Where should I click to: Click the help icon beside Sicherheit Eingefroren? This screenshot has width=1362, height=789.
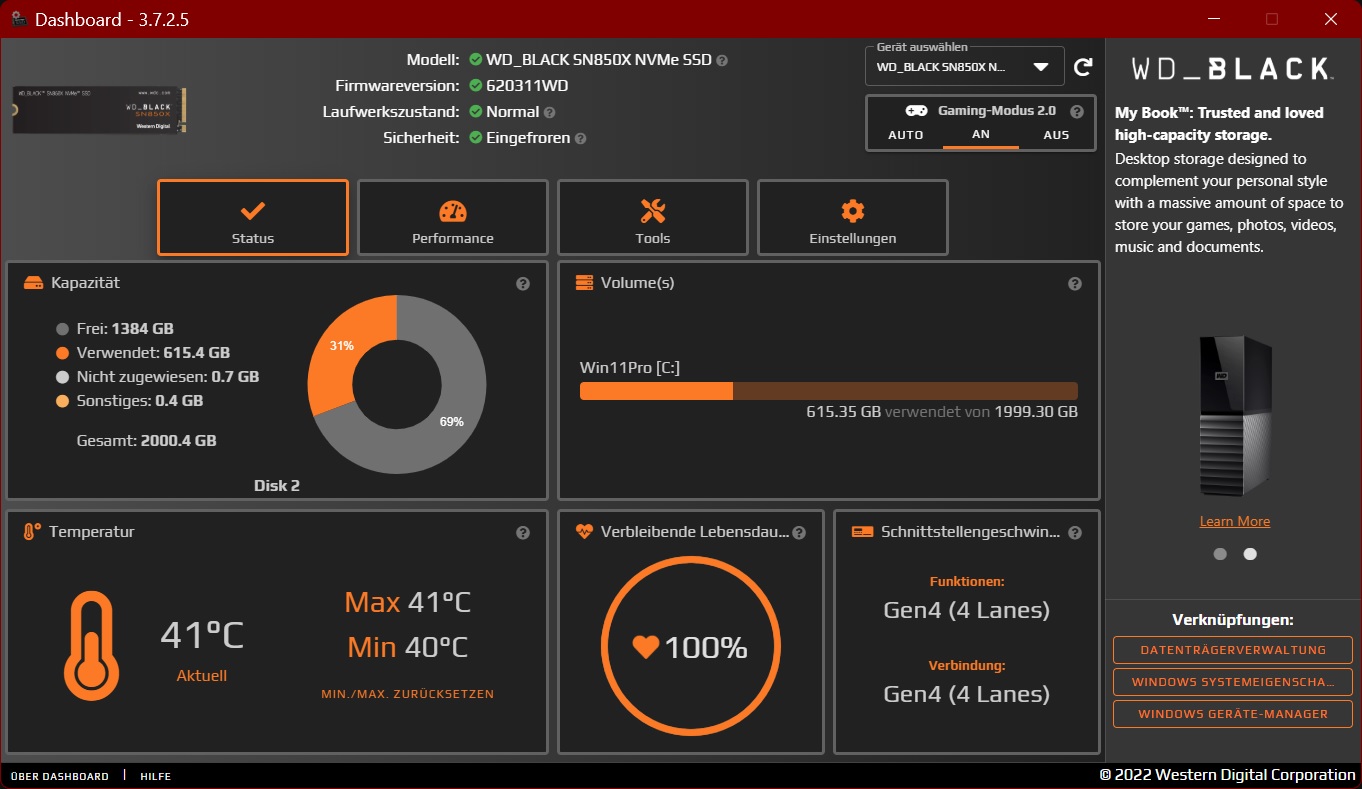pyautogui.click(x=581, y=139)
